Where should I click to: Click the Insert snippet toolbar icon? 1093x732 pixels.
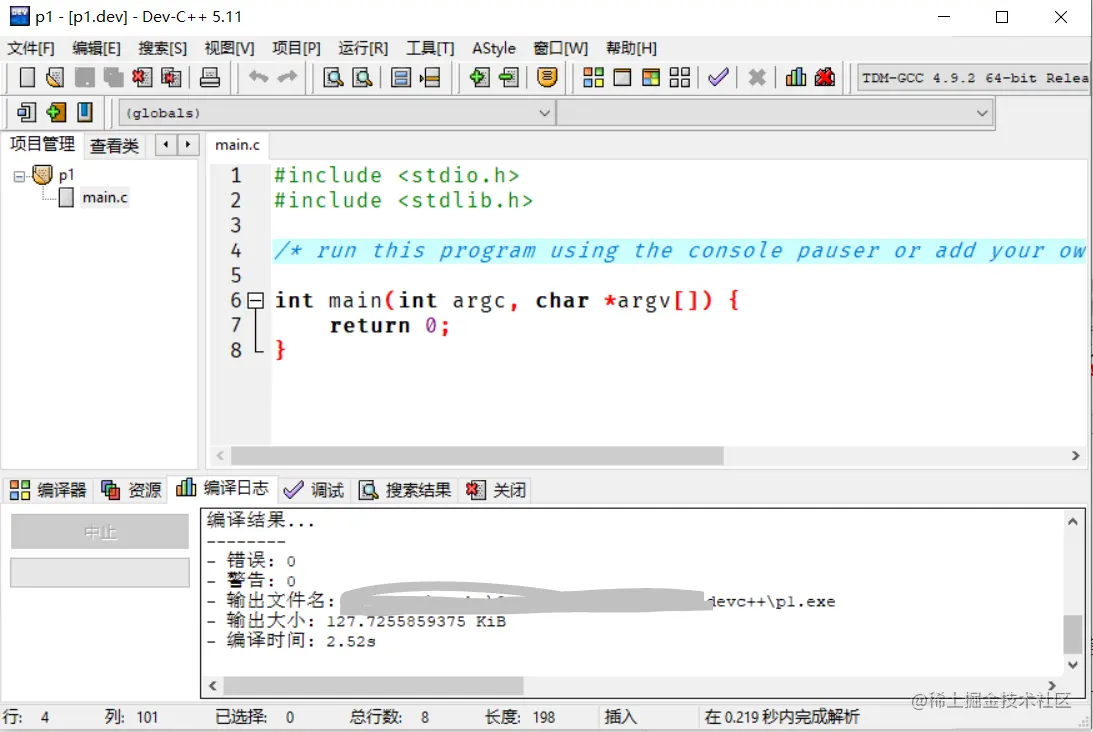pos(26,112)
